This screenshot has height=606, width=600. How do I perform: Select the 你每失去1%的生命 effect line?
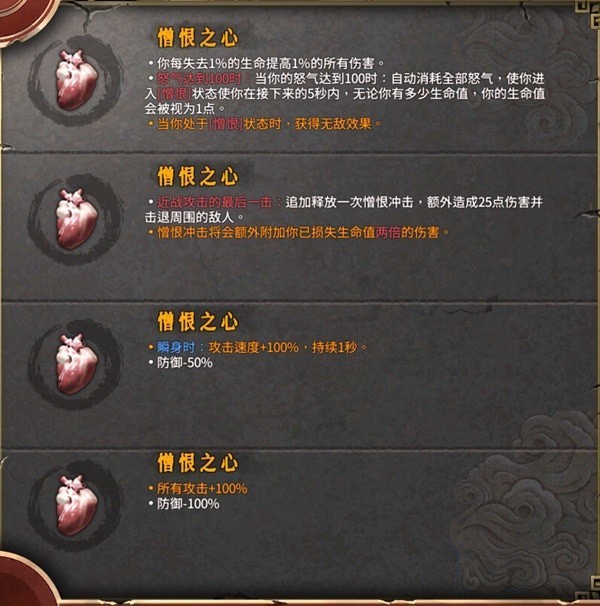pos(267,63)
